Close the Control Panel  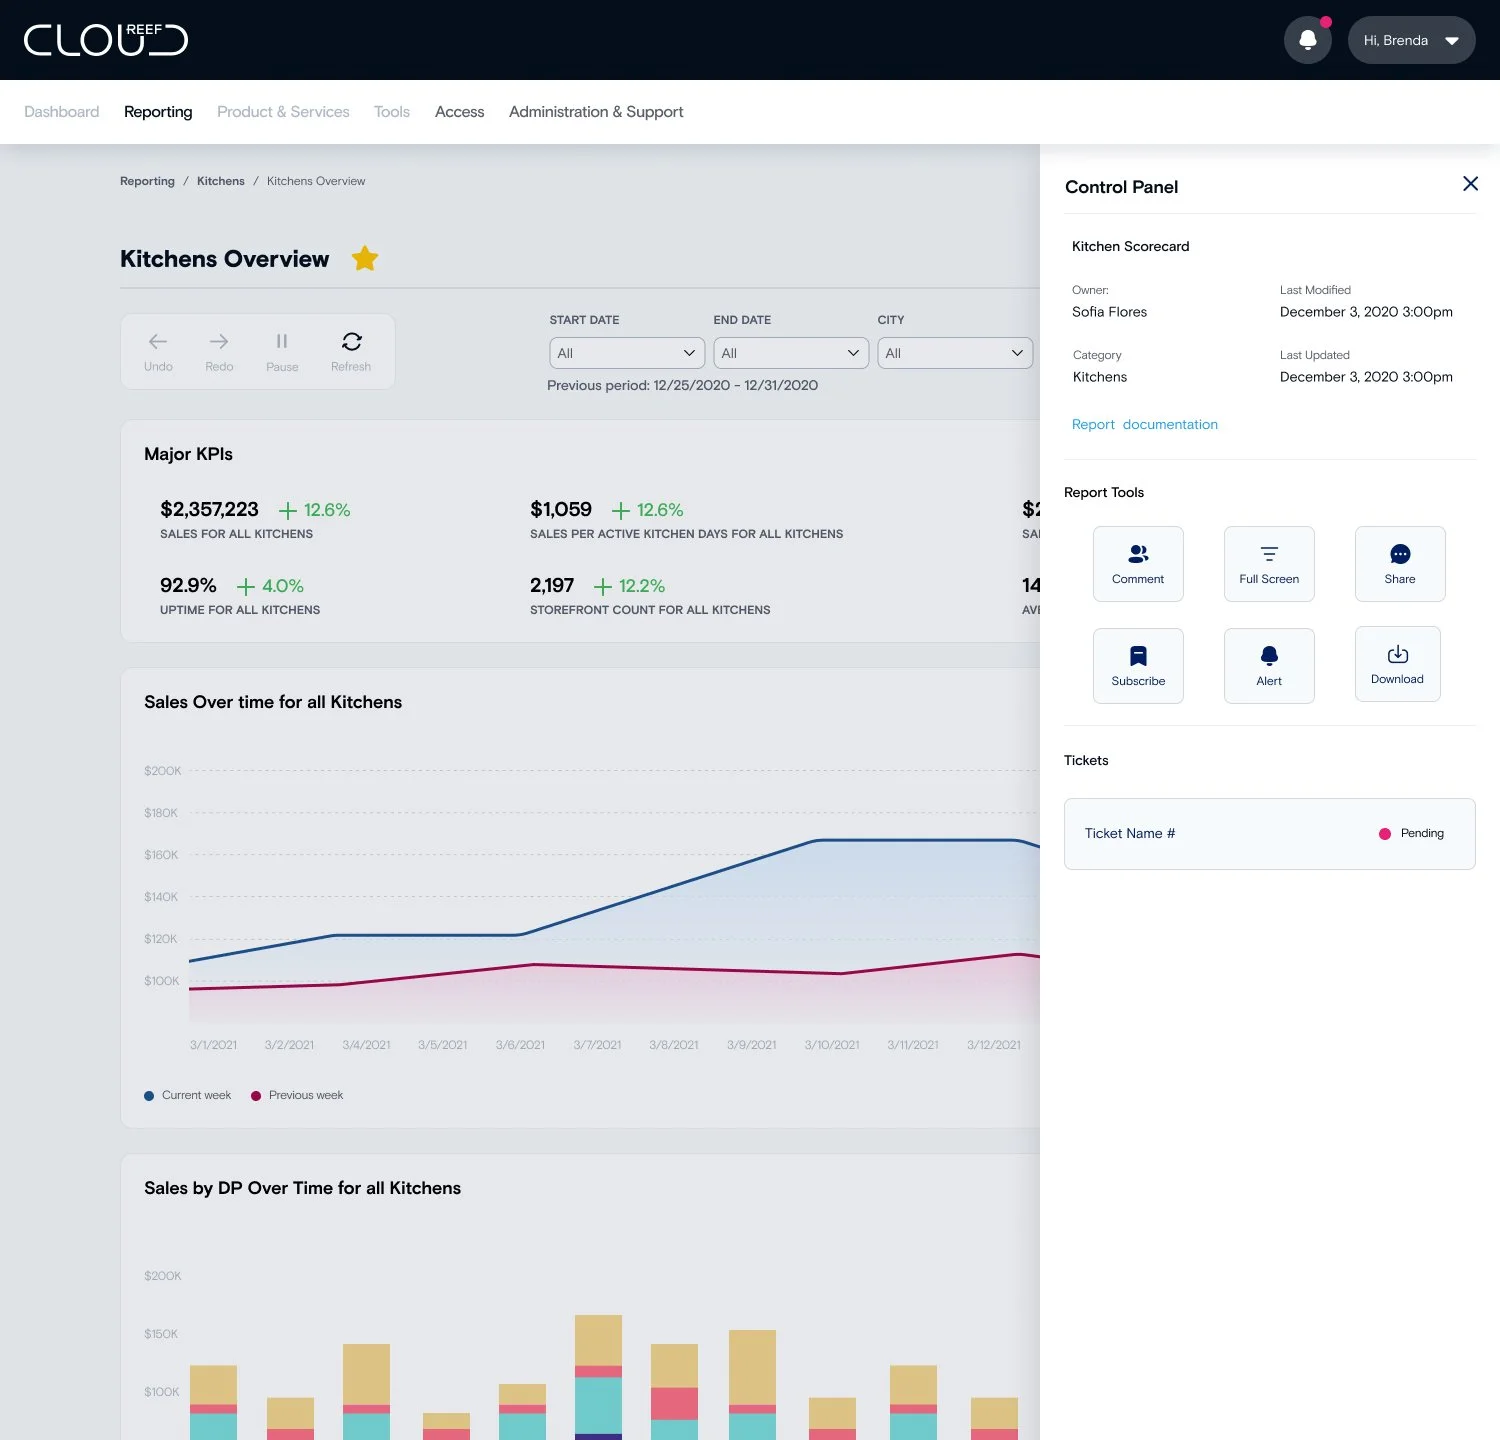coord(1470,184)
